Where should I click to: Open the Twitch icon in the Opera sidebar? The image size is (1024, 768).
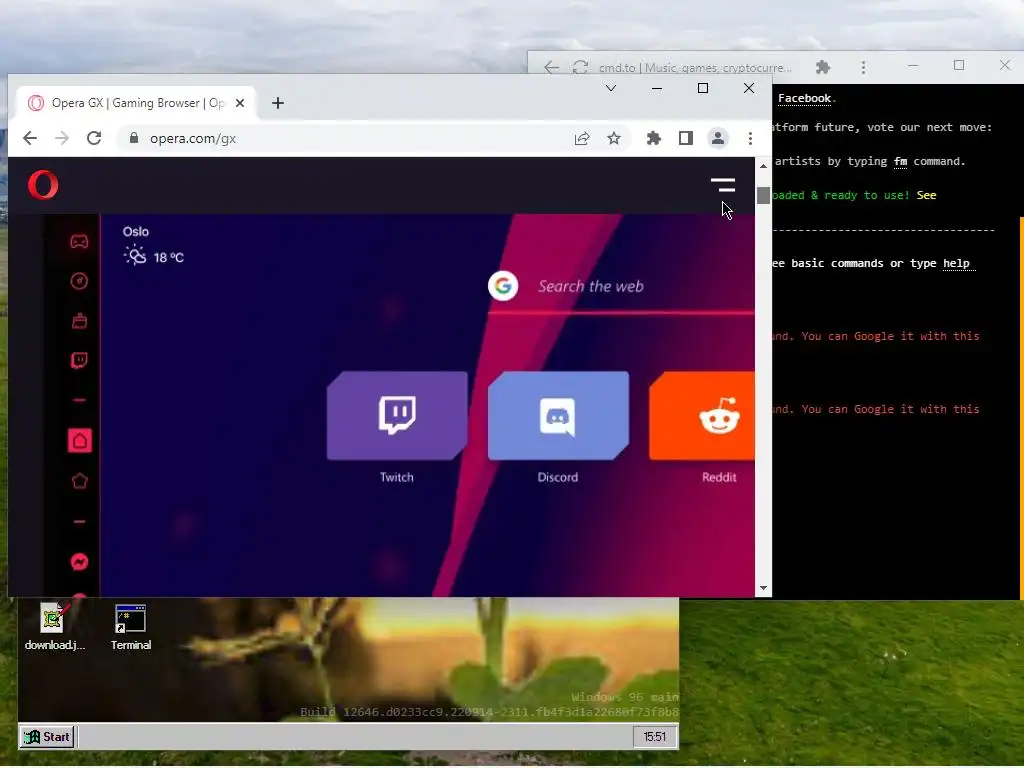coord(79,360)
